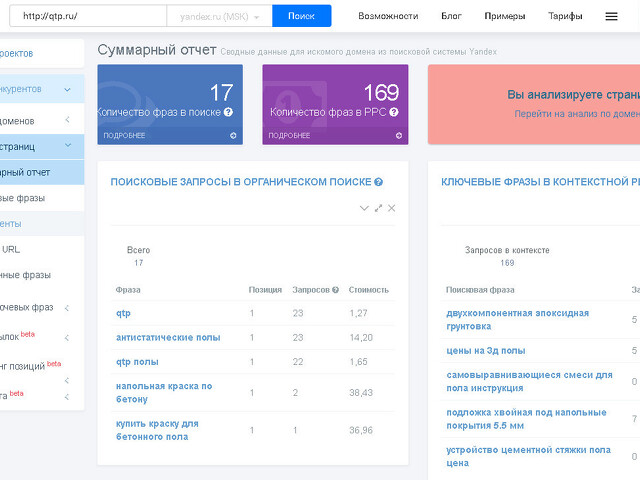This screenshot has height=480, width=640.
Task: Click the URL input field with http://qtp.ru/
Action: (88, 16)
